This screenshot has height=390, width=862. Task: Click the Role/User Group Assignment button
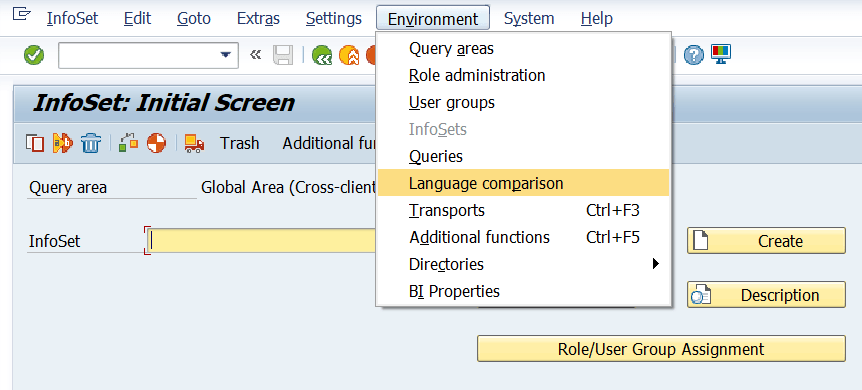click(x=661, y=349)
